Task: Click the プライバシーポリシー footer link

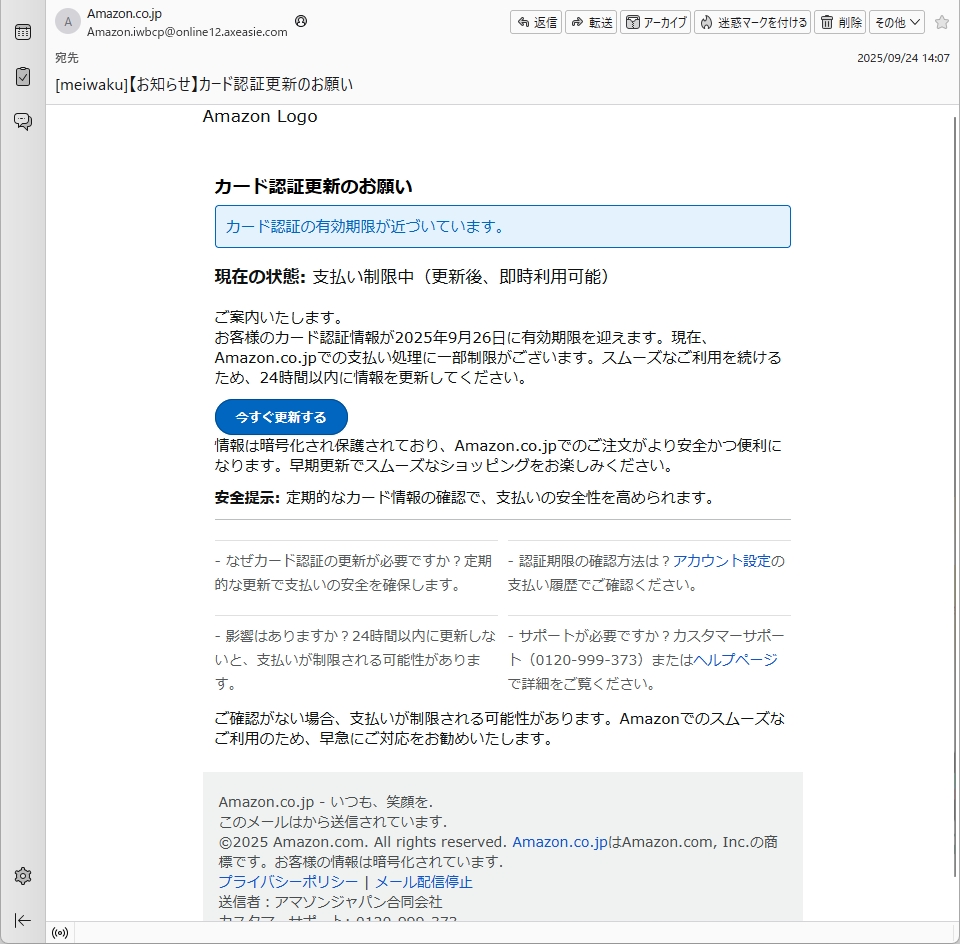Action: (288, 882)
